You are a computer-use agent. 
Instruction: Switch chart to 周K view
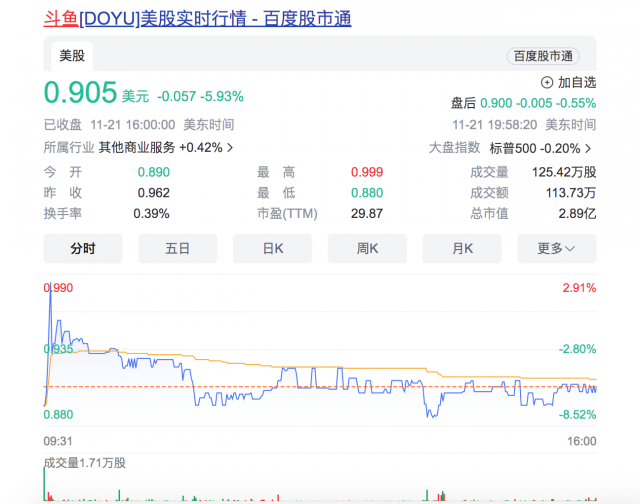367,248
